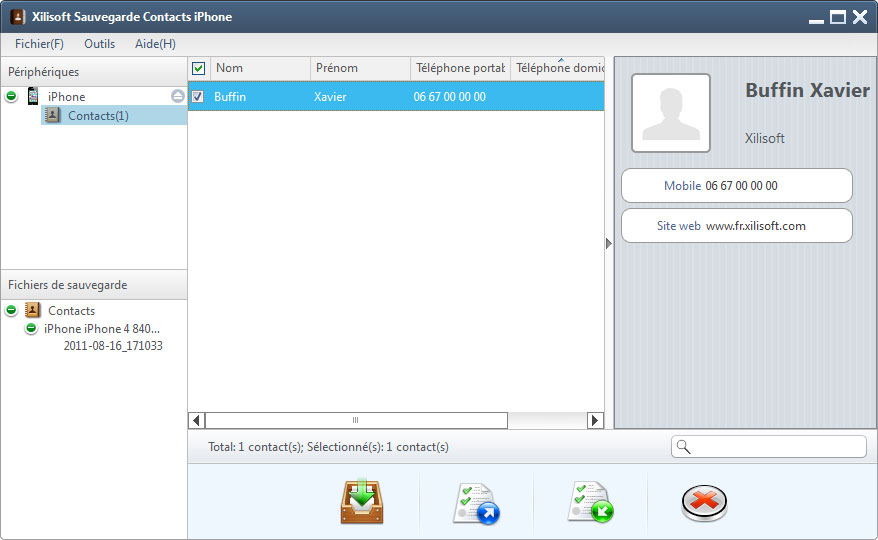Click the Xilisoft app icon in title bar
This screenshot has width=878, height=540.
click(x=17, y=17)
